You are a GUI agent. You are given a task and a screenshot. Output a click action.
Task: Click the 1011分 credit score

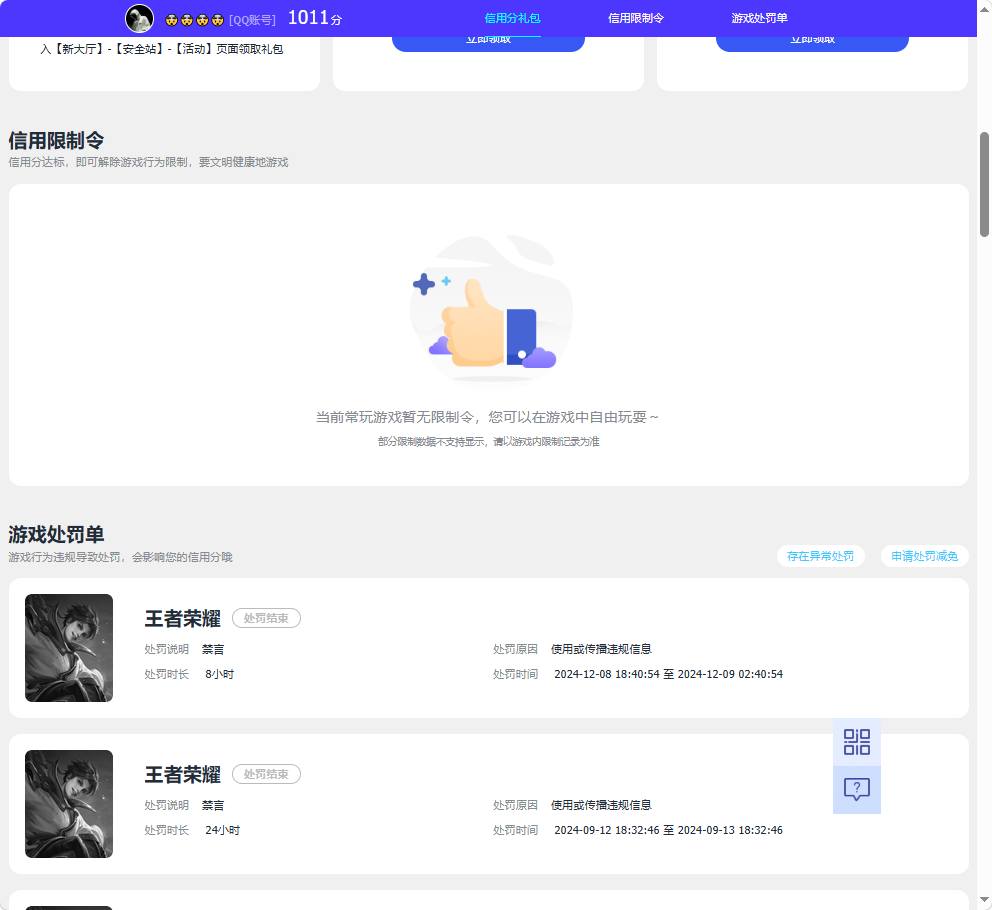click(315, 18)
